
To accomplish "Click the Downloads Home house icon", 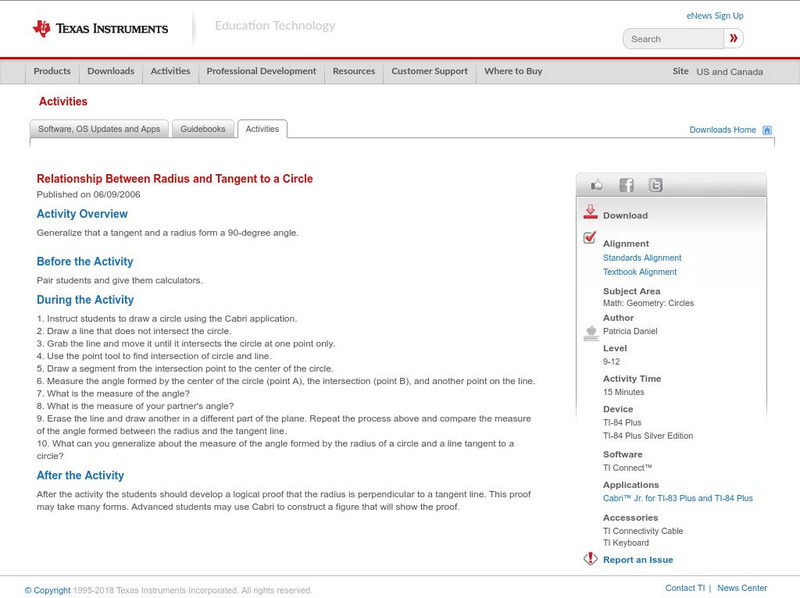I will 767,130.
